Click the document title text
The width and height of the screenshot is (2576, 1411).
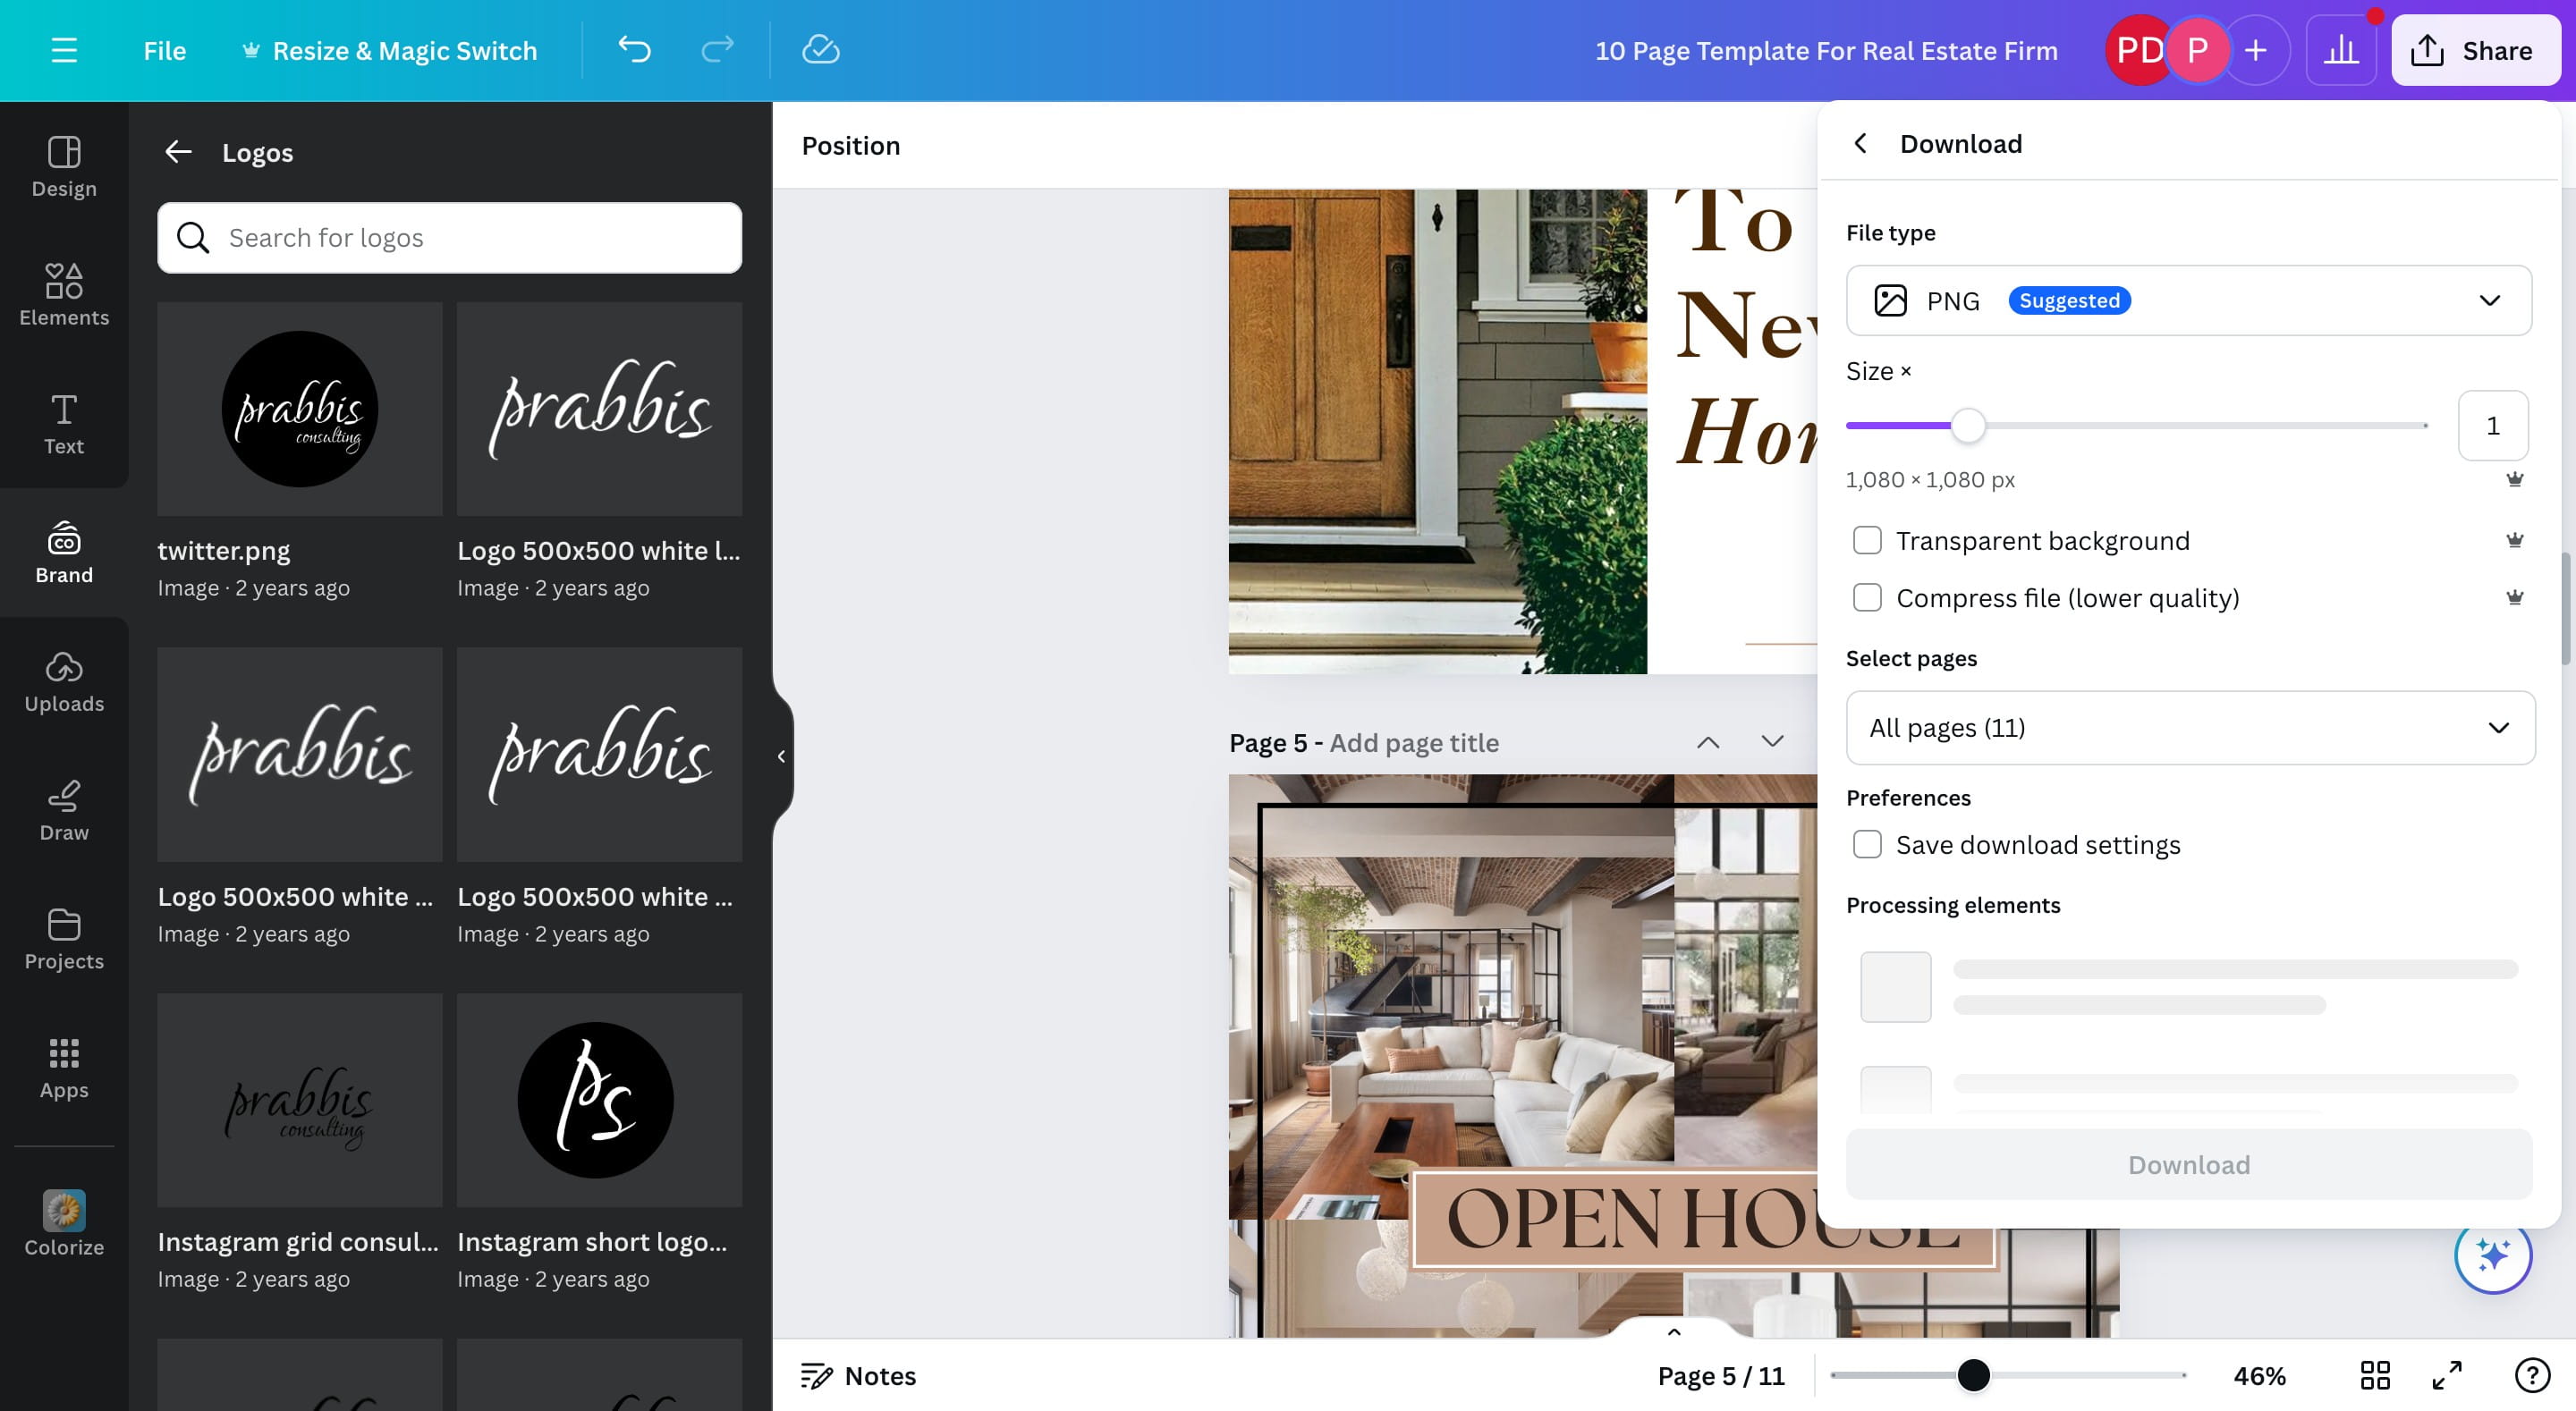[x=1825, y=50]
